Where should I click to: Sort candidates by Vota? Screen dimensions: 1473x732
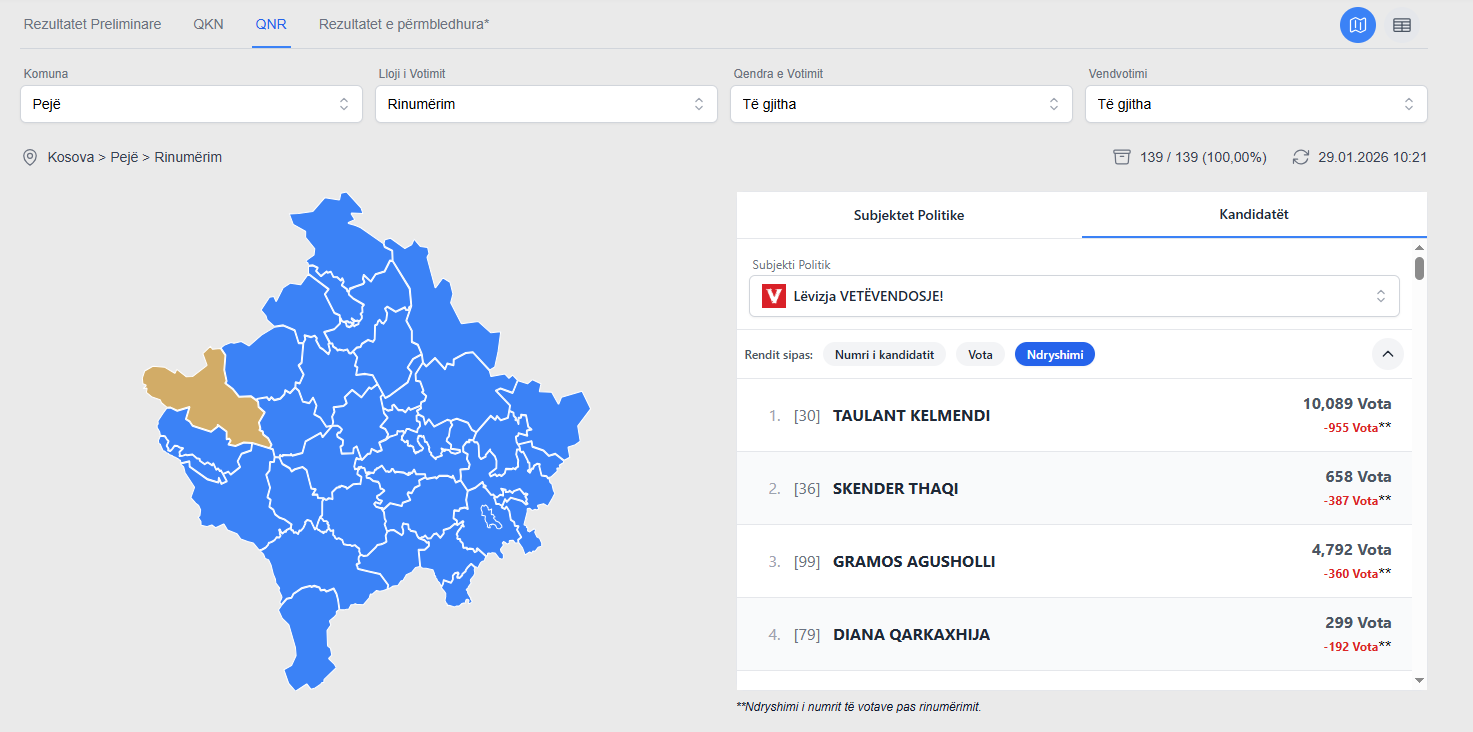980,354
